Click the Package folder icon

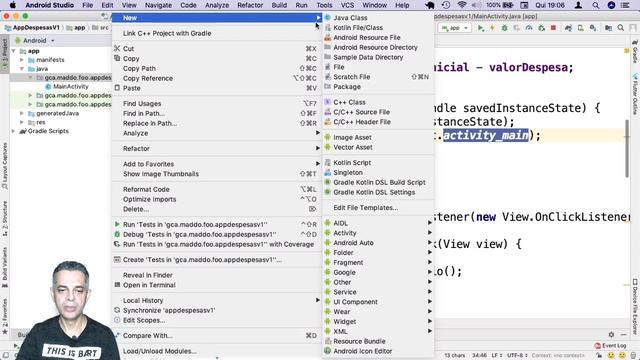327,87
